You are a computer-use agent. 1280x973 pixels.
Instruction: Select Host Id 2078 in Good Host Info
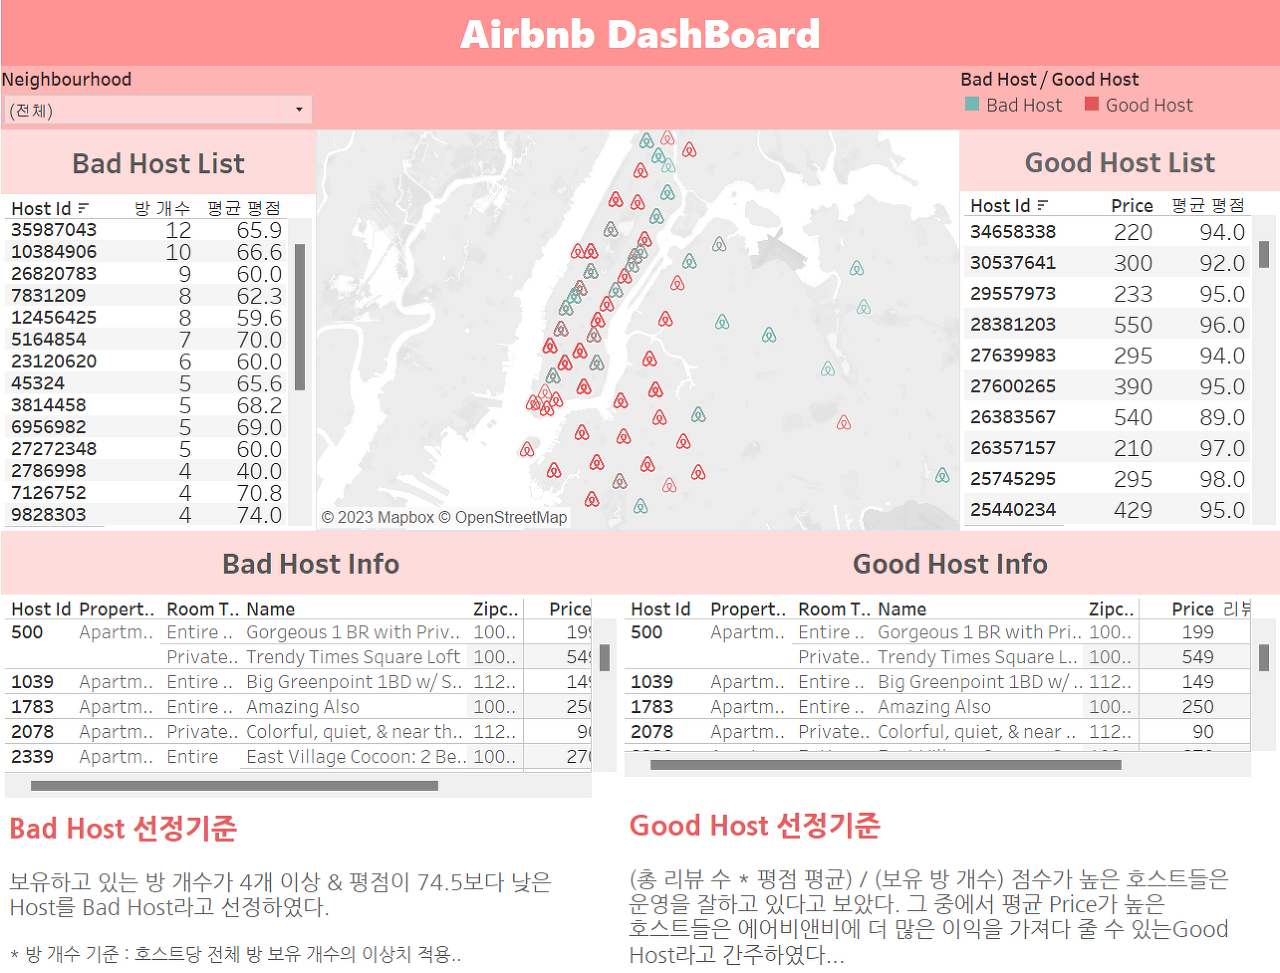[x=652, y=732]
